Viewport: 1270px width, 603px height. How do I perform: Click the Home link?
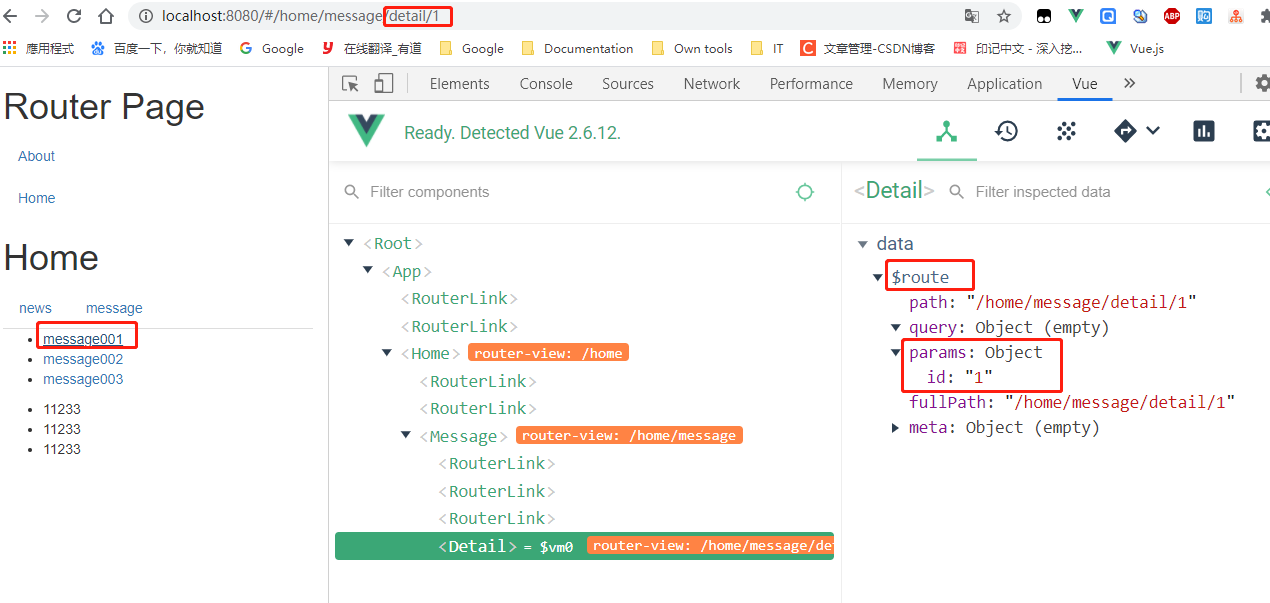point(36,198)
